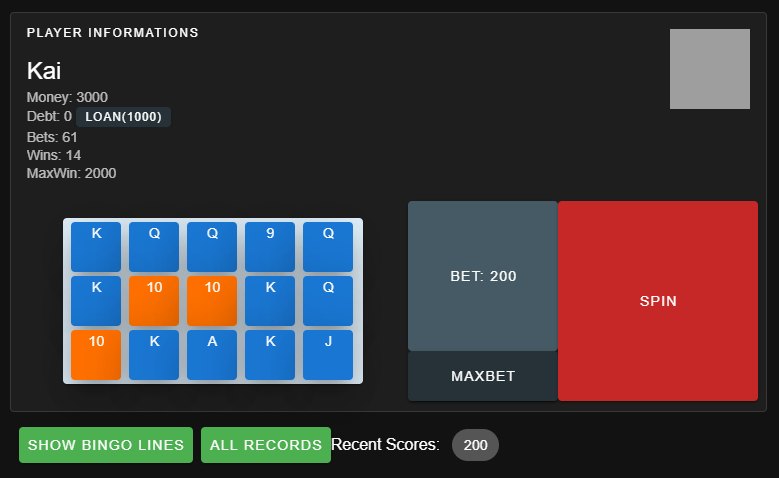Select the A tile in bottom row

tap(212, 355)
